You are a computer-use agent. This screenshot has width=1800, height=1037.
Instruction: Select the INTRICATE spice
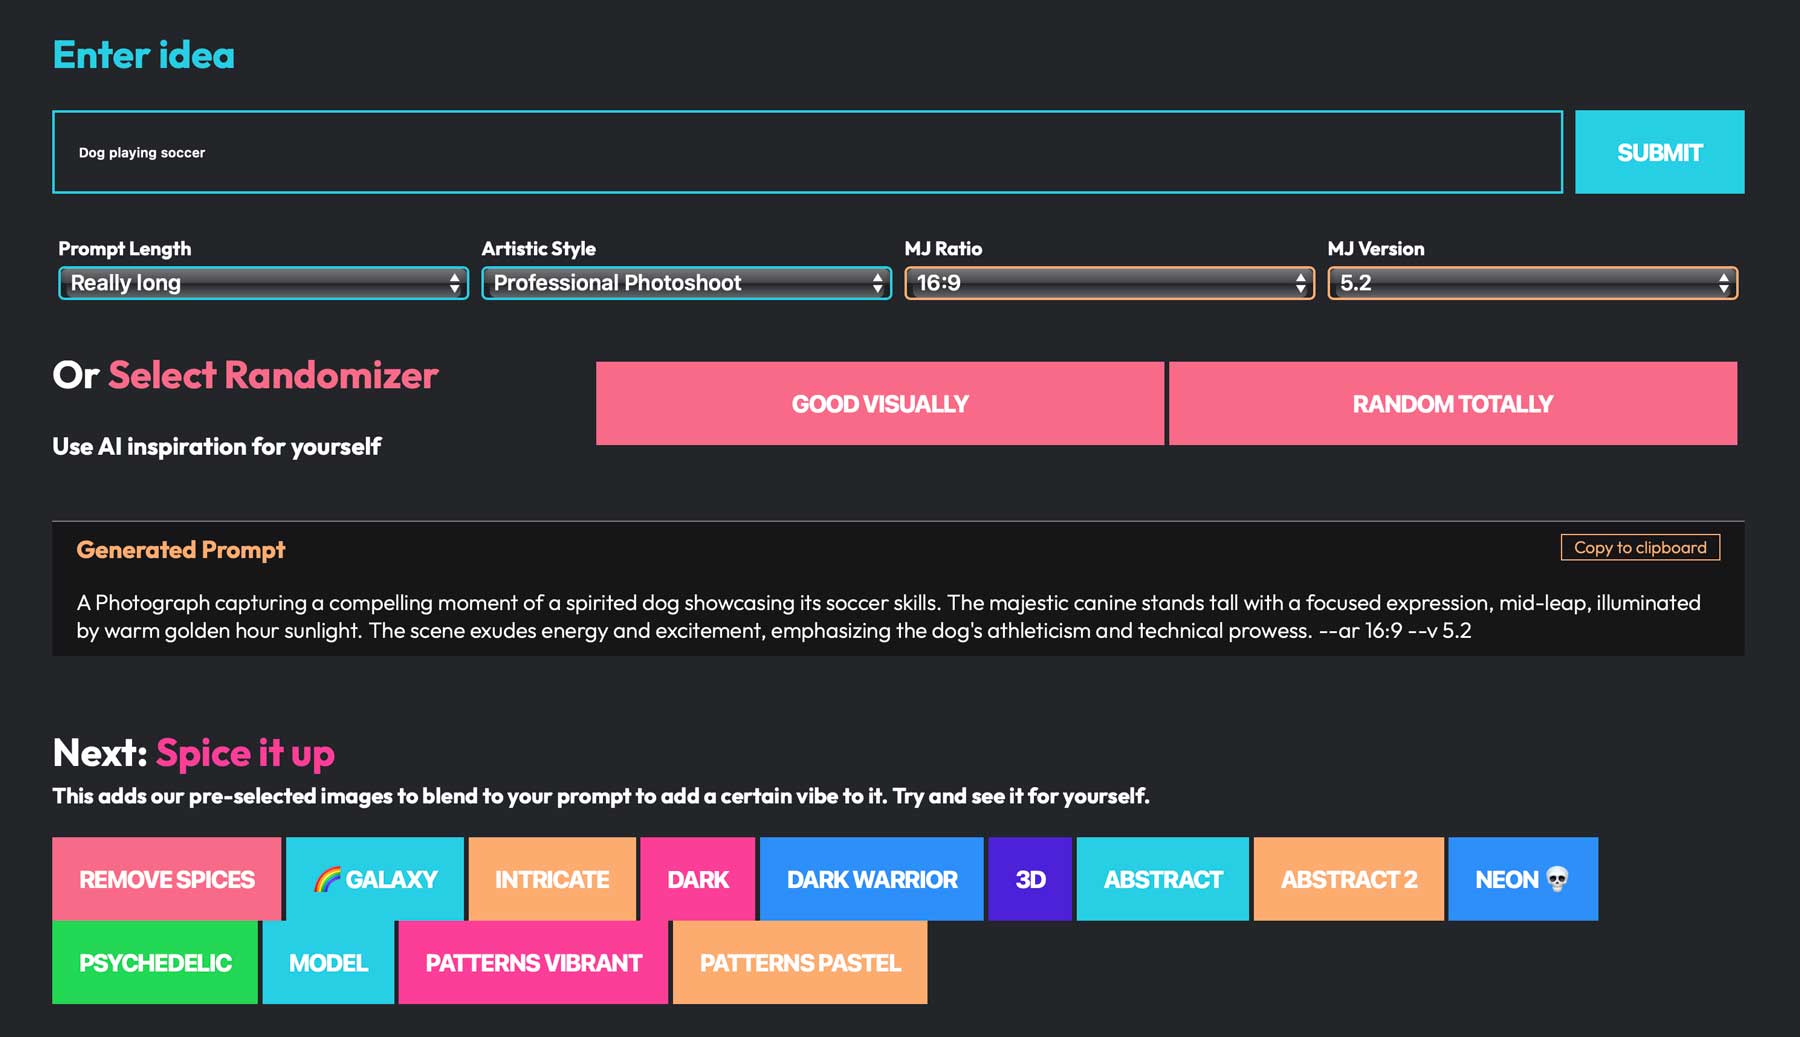click(x=552, y=879)
